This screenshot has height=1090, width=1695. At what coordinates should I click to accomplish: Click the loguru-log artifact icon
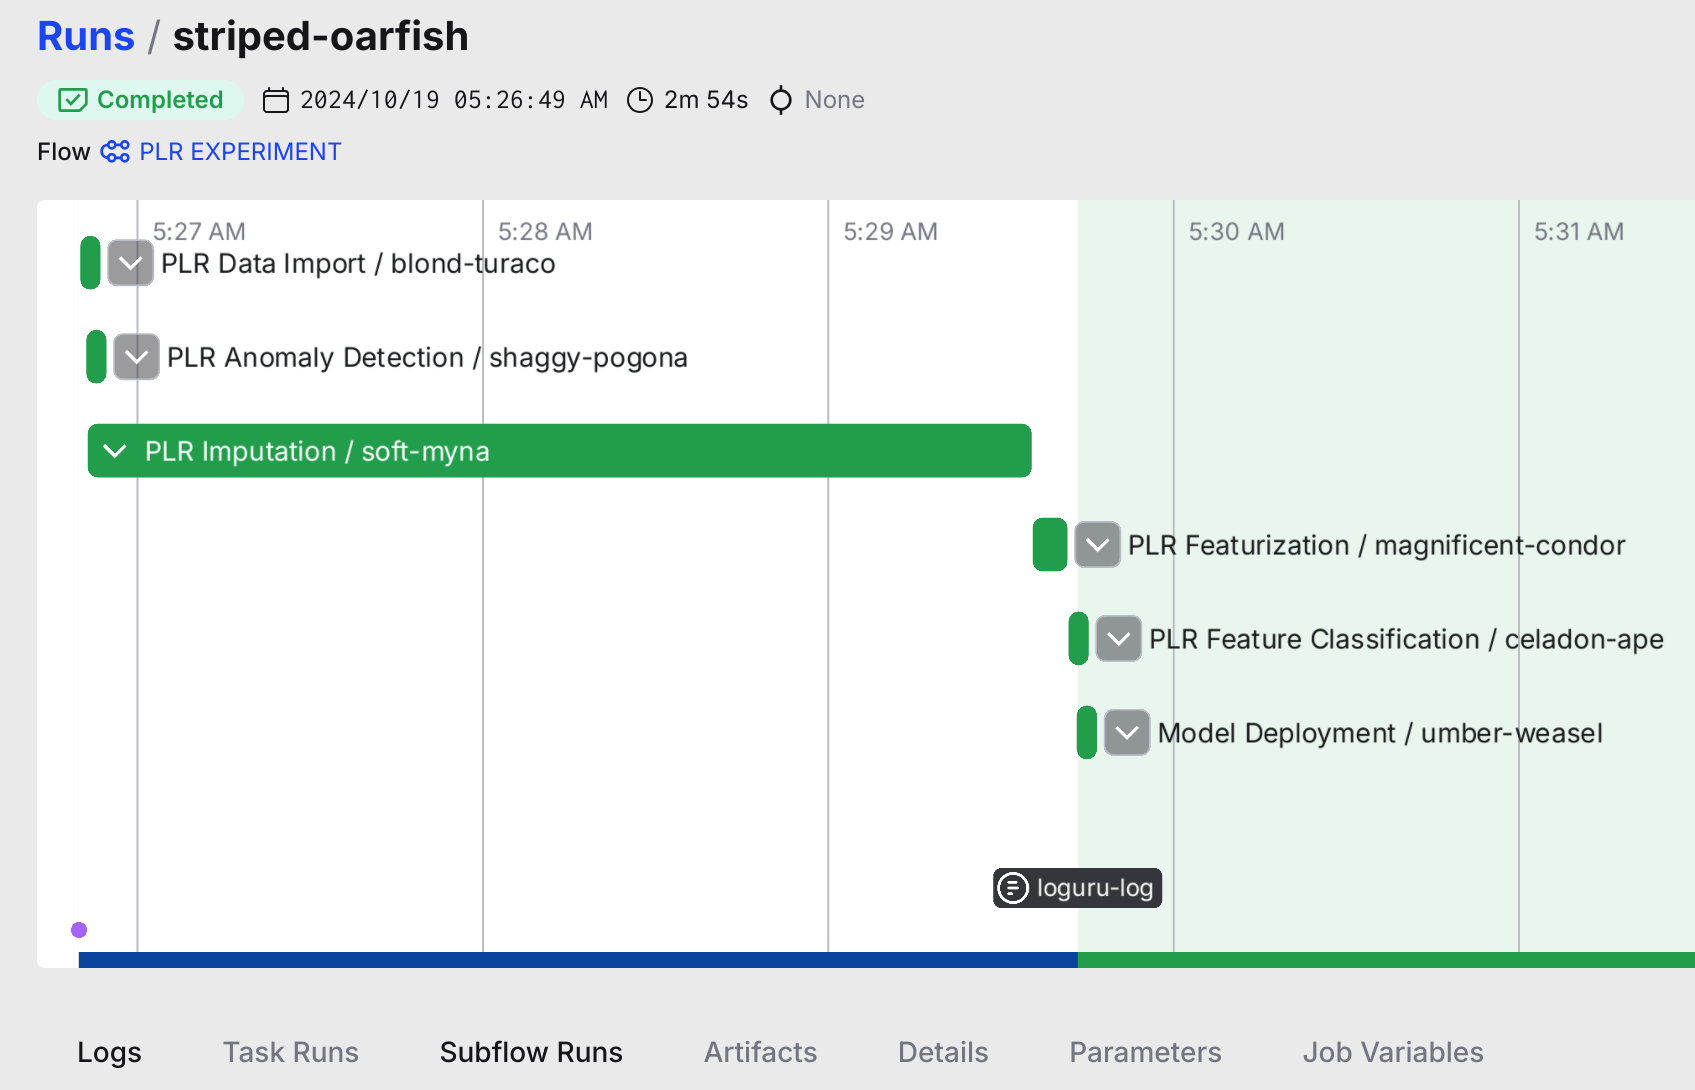click(1013, 888)
